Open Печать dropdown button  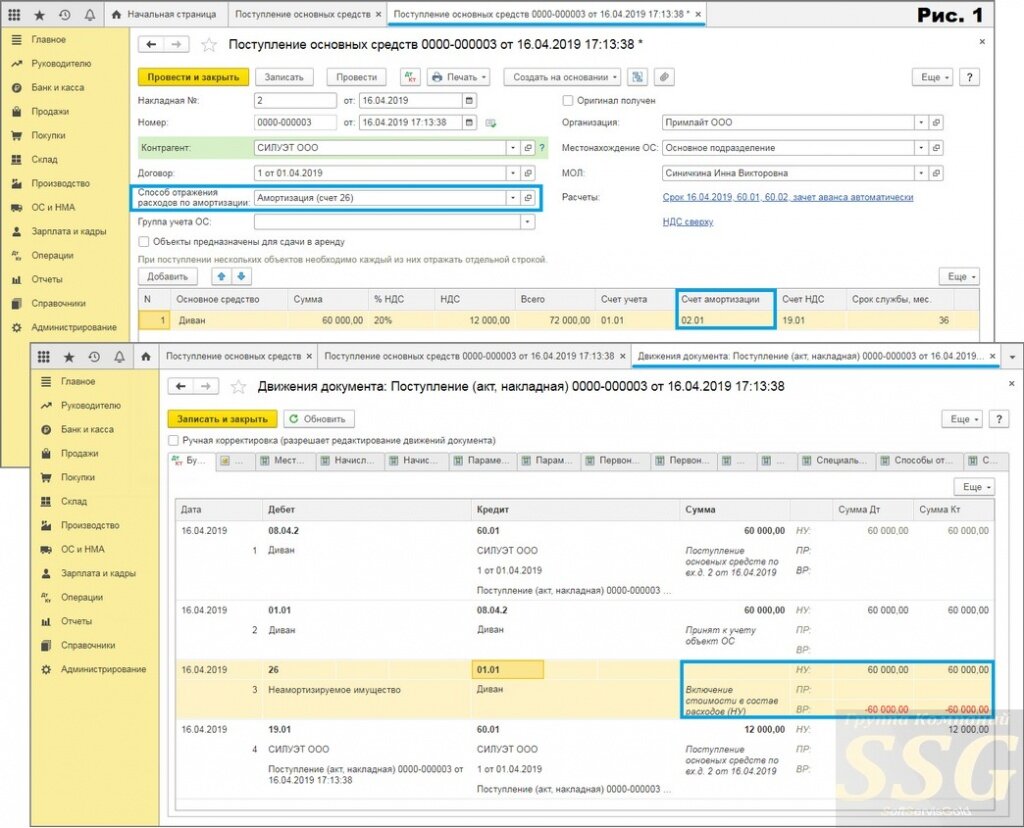point(460,77)
